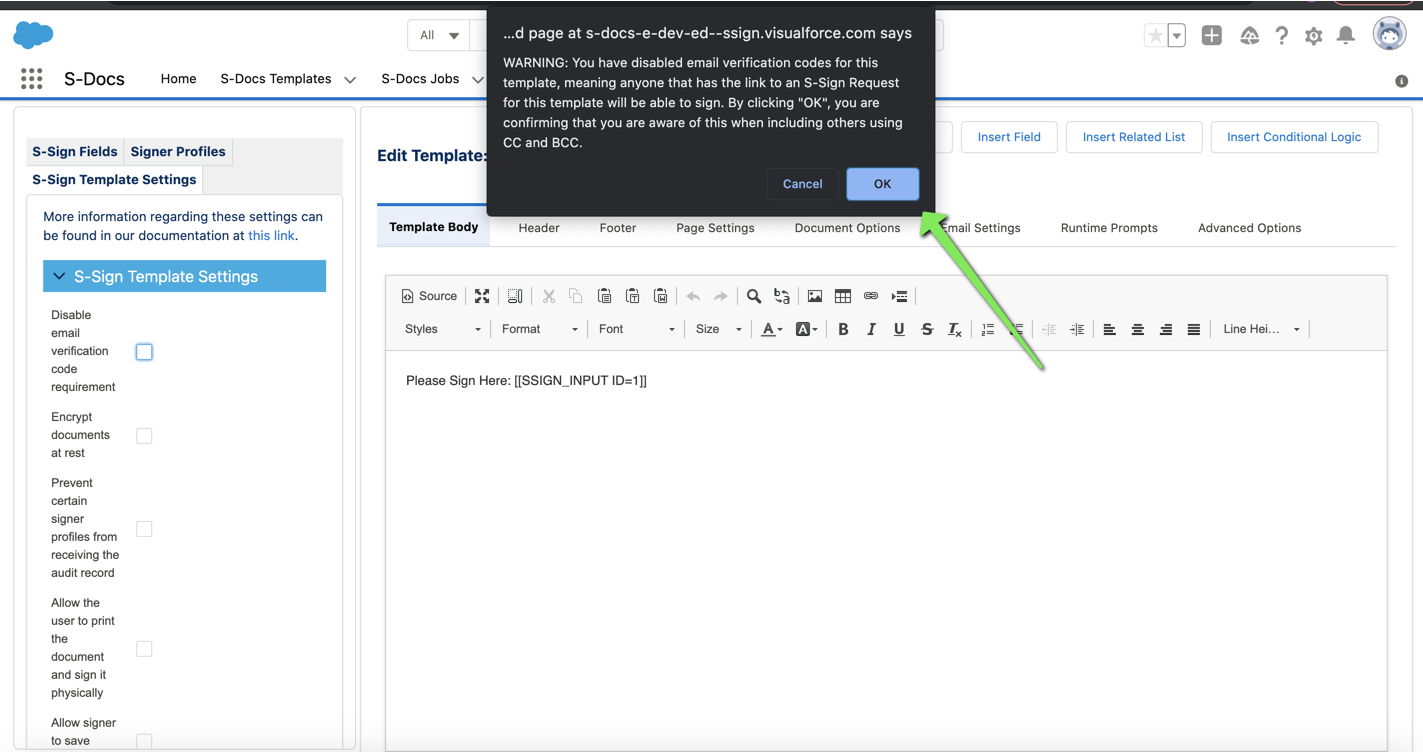The width and height of the screenshot is (1423, 752).
Task: Click OK in the warning dialog
Action: [x=882, y=184]
